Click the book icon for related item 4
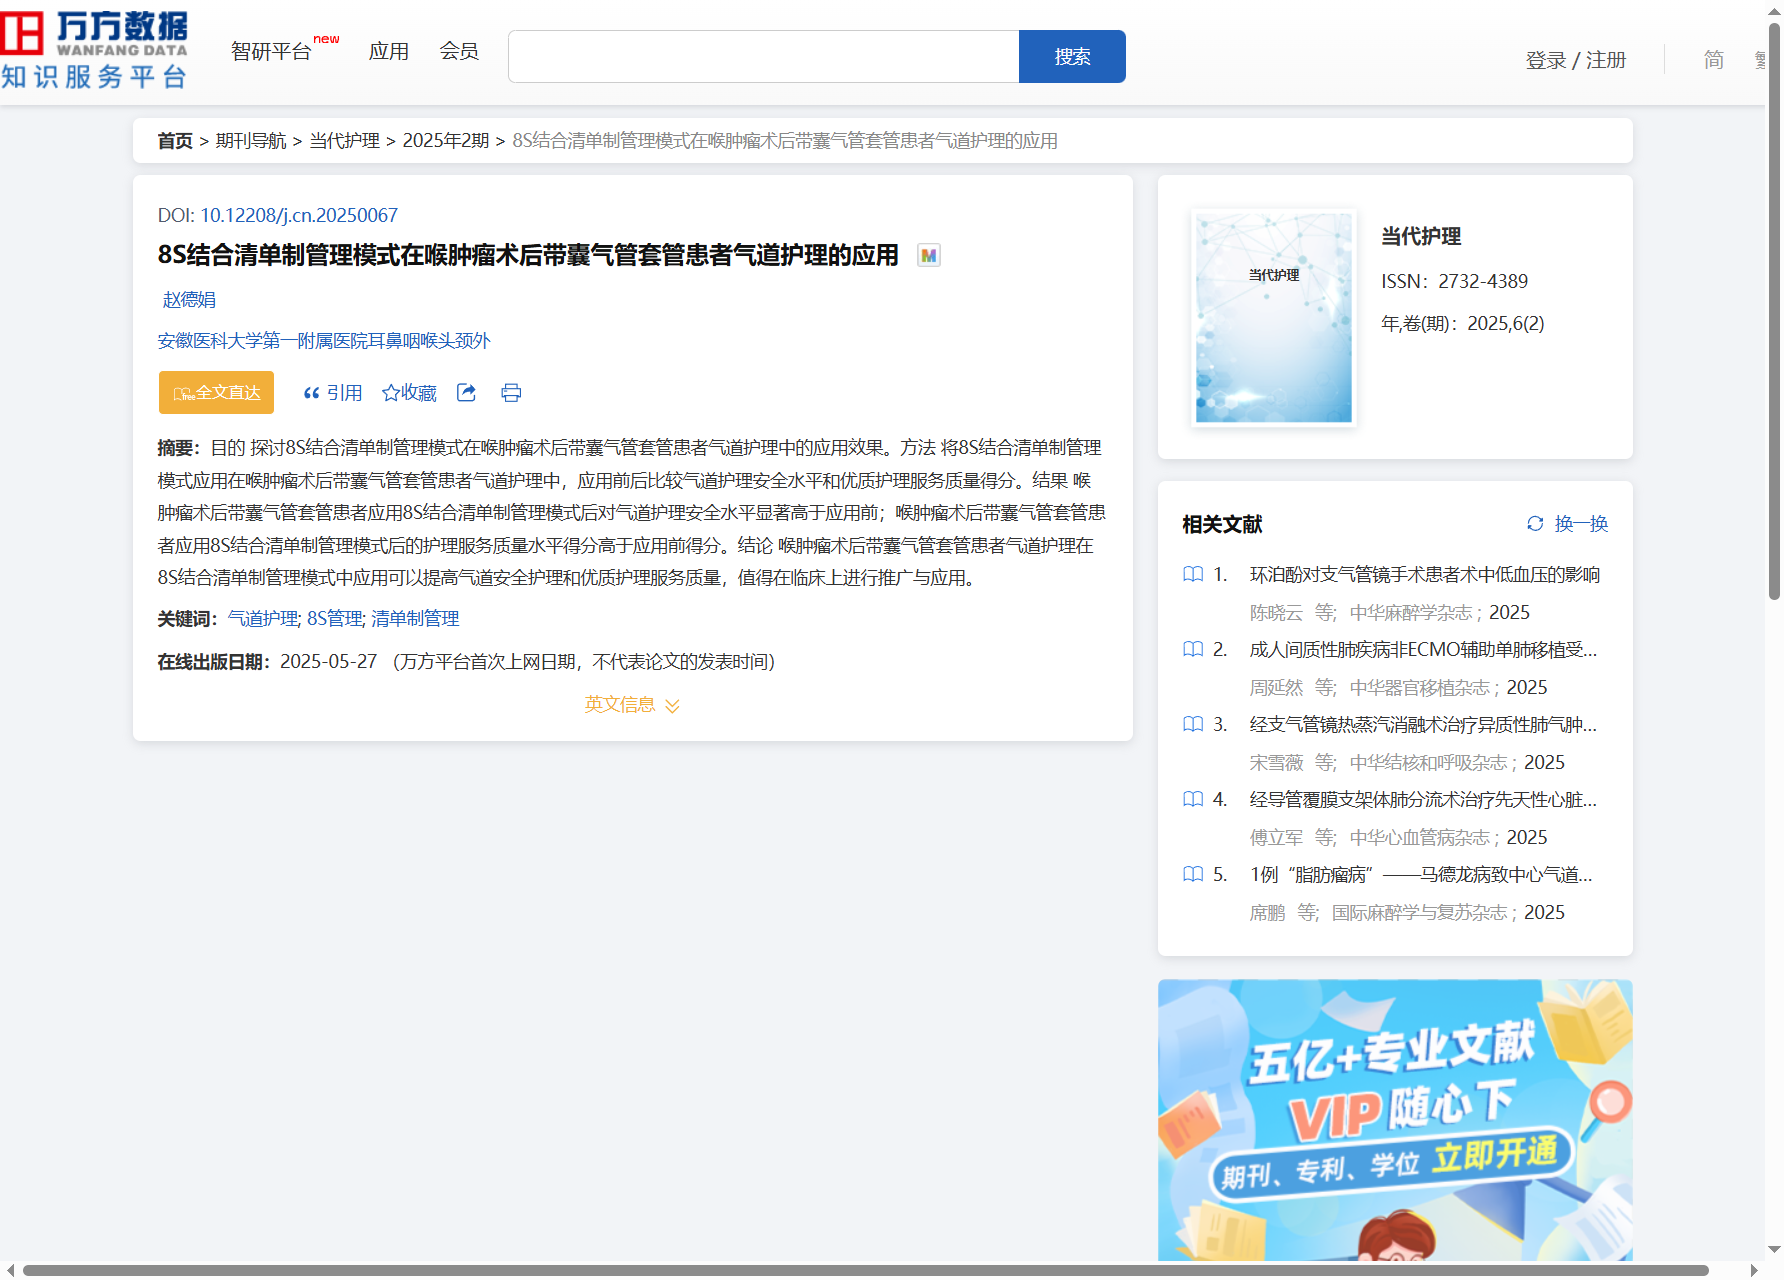Image resolution: width=1784 pixels, height=1280 pixels. click(x=1193, y=799)
